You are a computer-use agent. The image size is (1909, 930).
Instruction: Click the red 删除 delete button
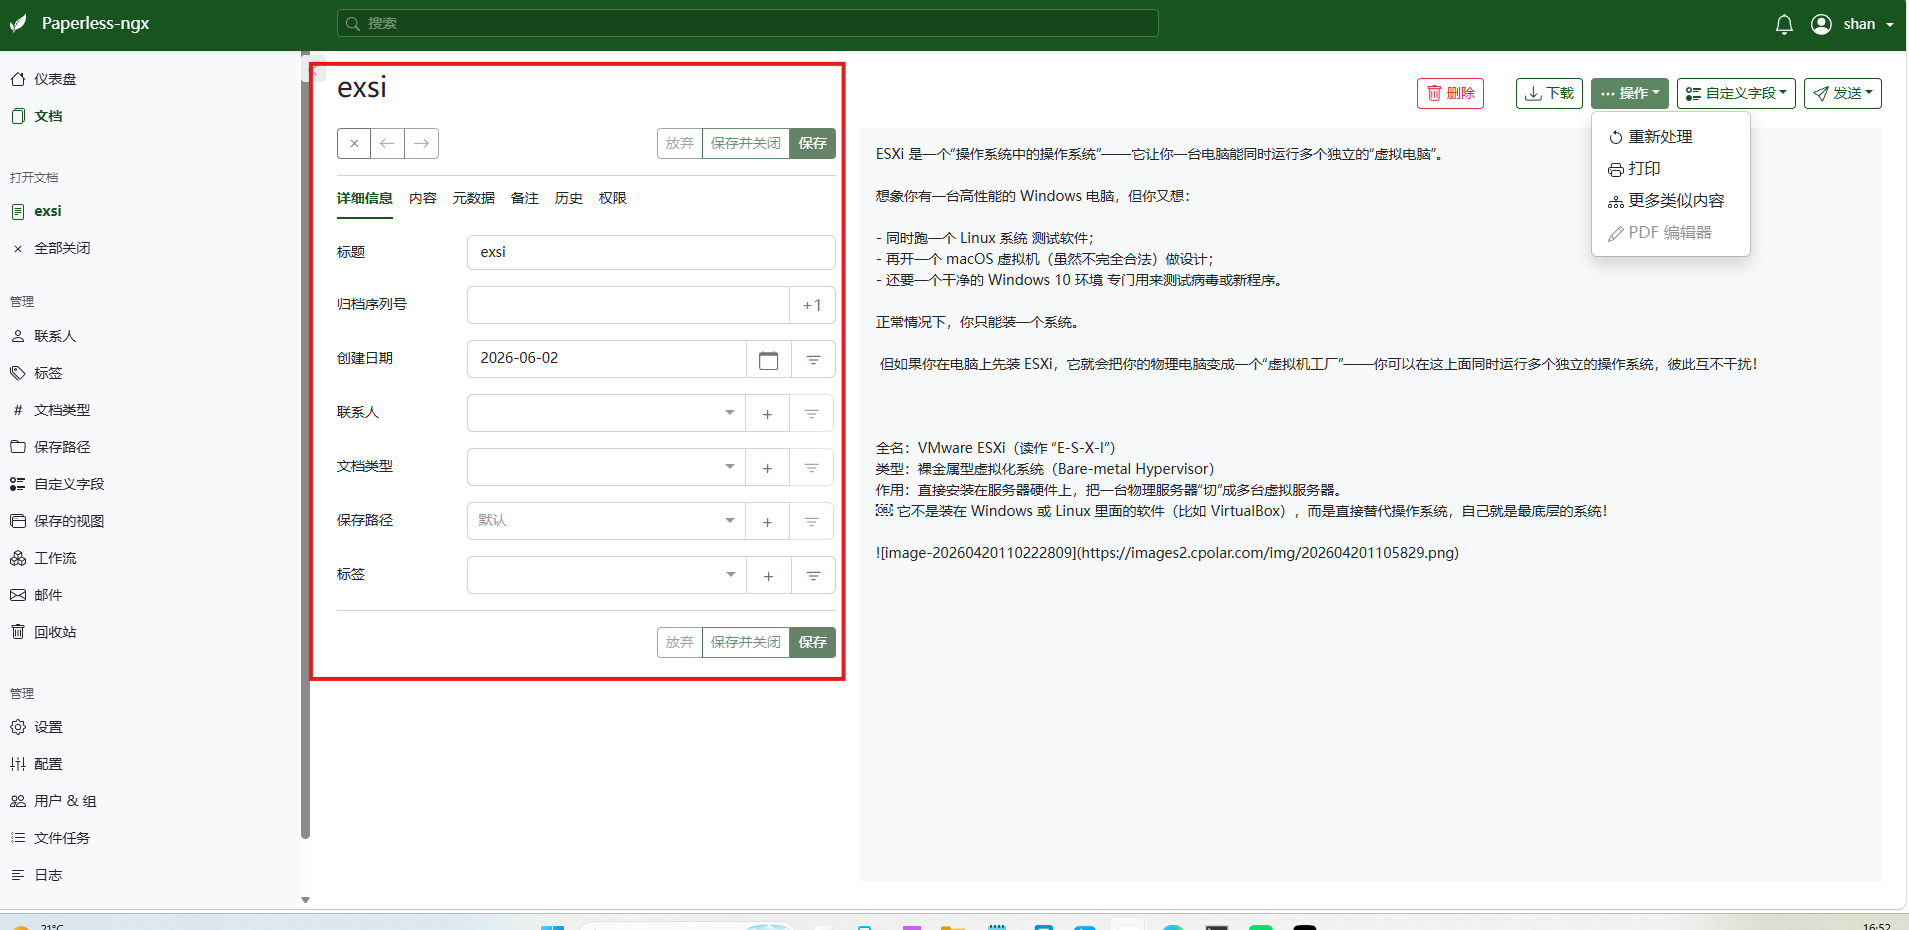[1450, 93]
